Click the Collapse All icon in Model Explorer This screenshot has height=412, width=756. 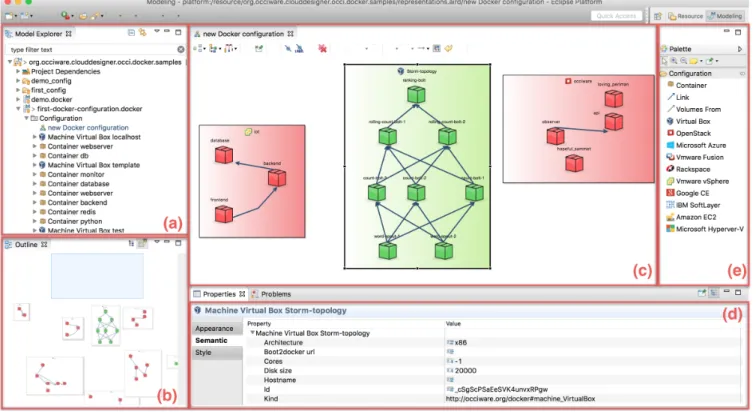(x=131, y=33)
